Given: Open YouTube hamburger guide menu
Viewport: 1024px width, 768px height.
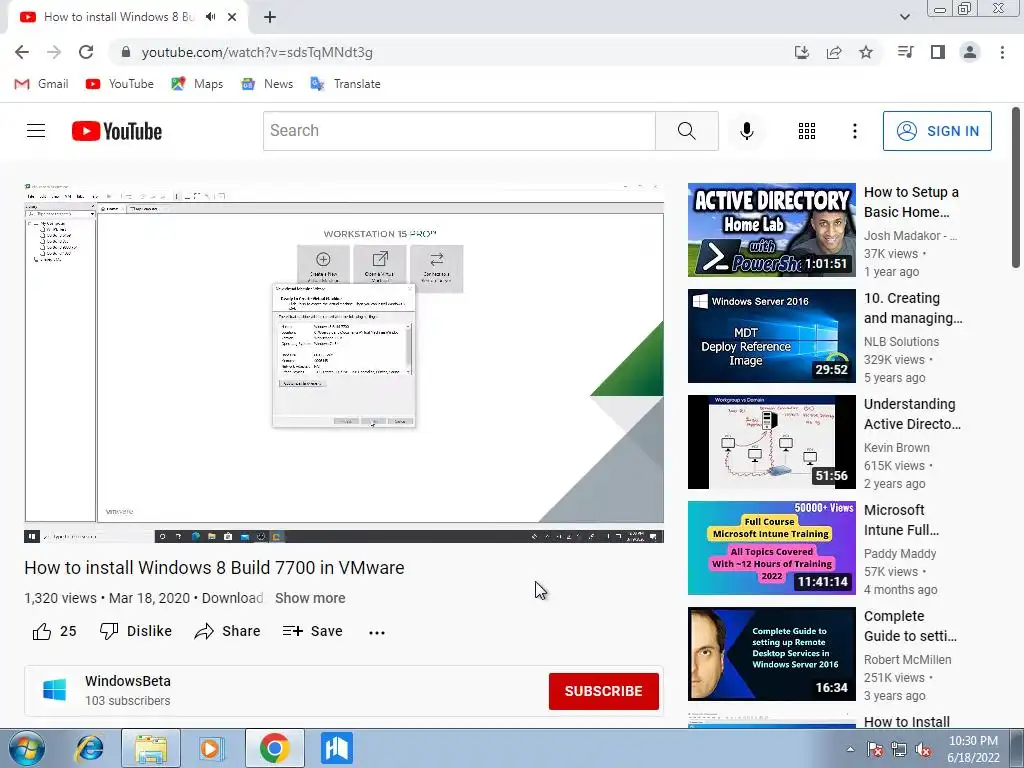Looking at the screenshot, I should point(36,131).
